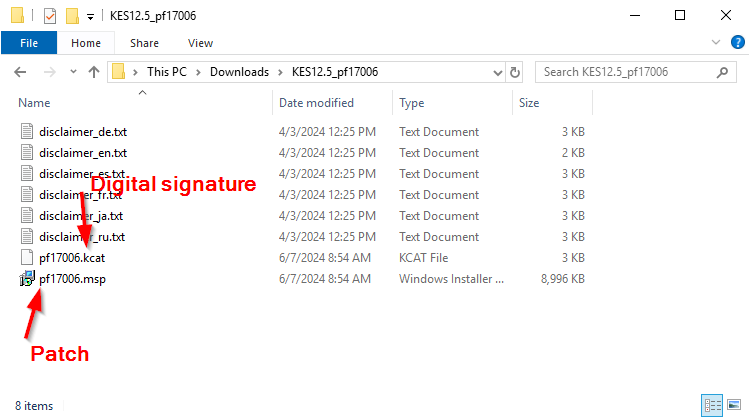The height and width of the screenshot is (418, 750).
Task: Click the search magnifier icon
Action: tap(722, 72)
